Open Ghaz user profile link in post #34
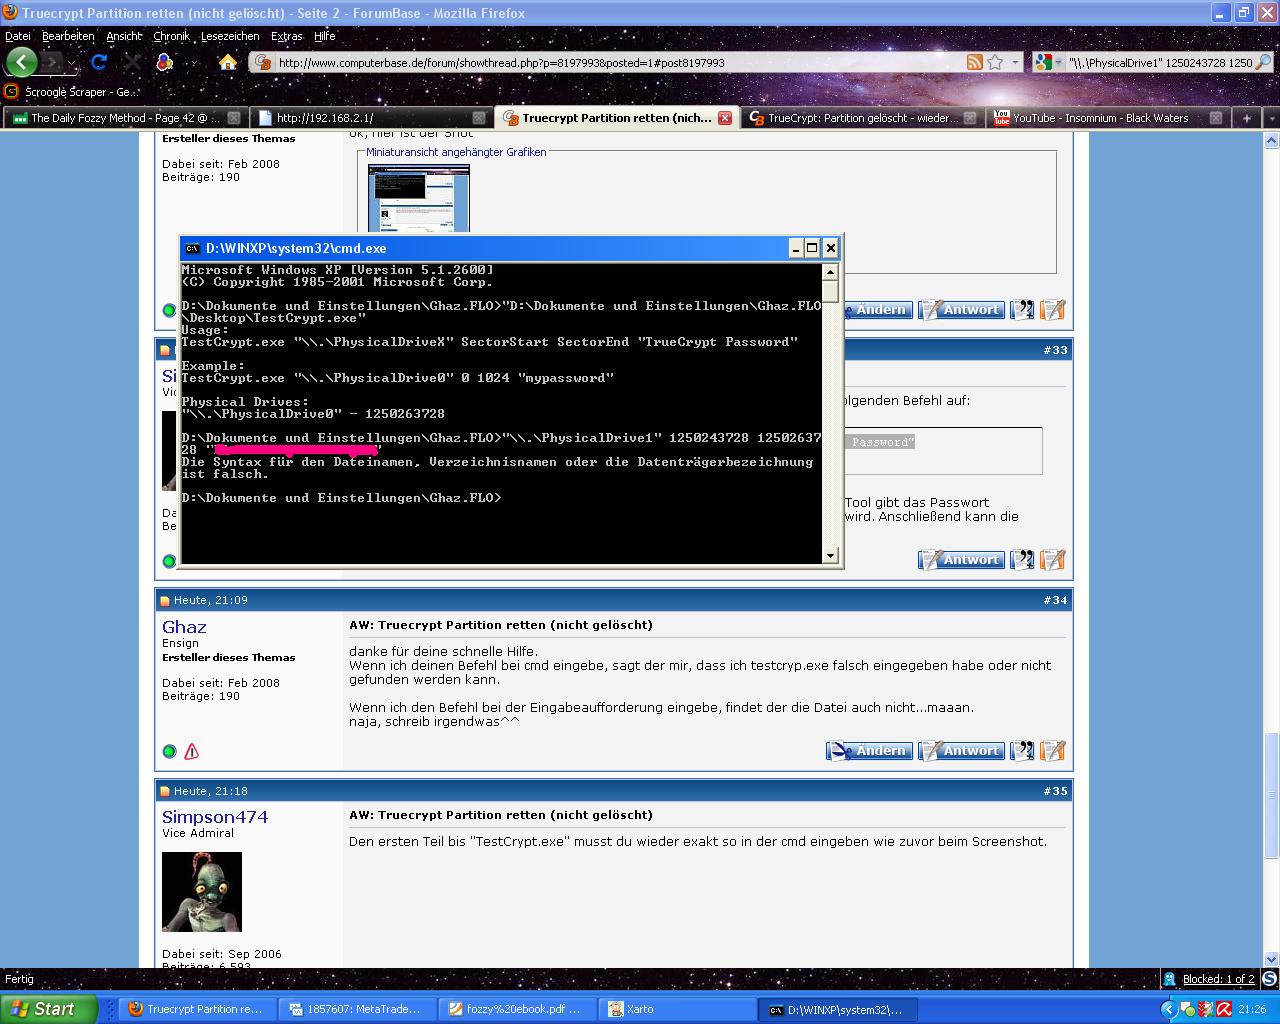 tap(184, 627)
